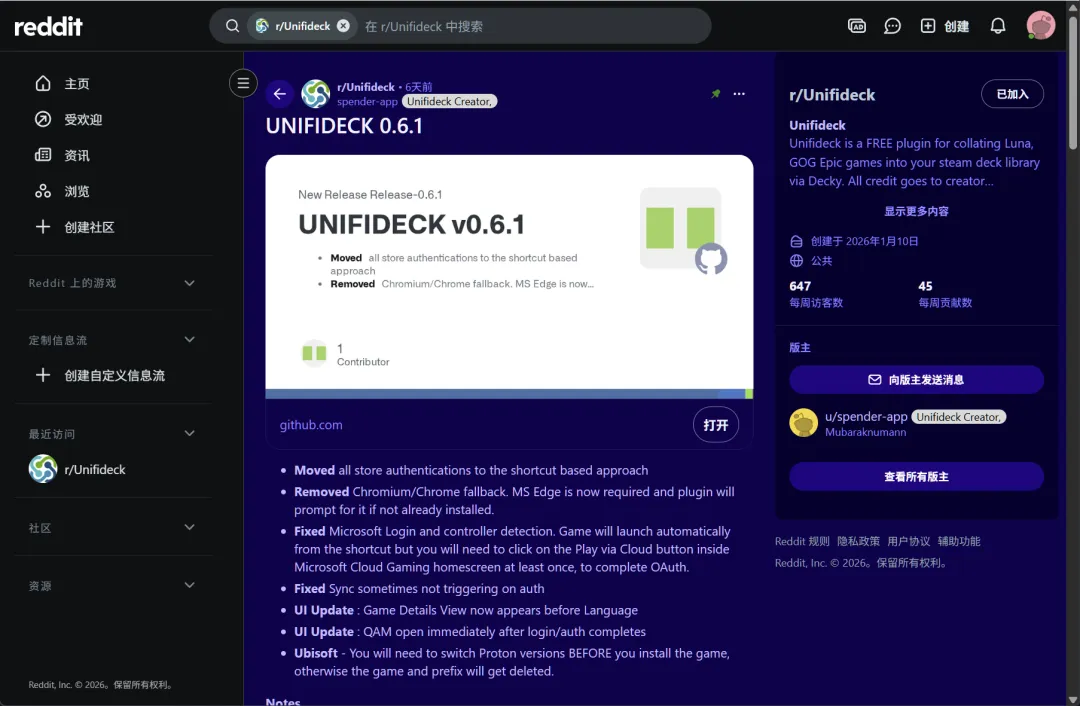
Task: Open the user avatar menu
Action: (x=1040, y=26)
